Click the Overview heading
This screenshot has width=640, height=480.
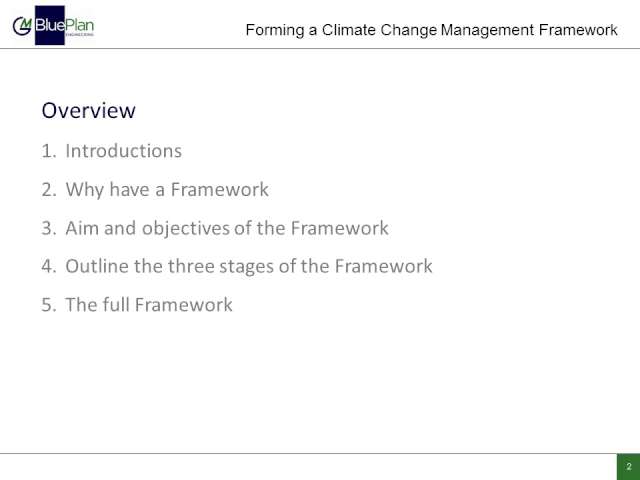tap(89, 111)
